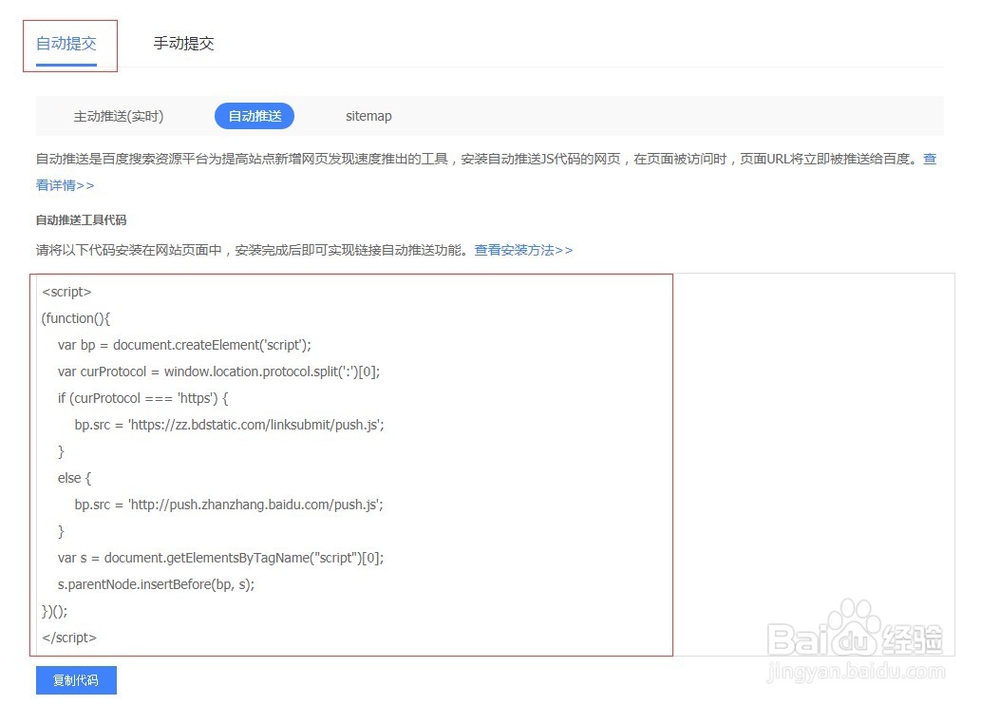Click the (function(){ code line
1000x705 pixels.
tap(76, 318)
